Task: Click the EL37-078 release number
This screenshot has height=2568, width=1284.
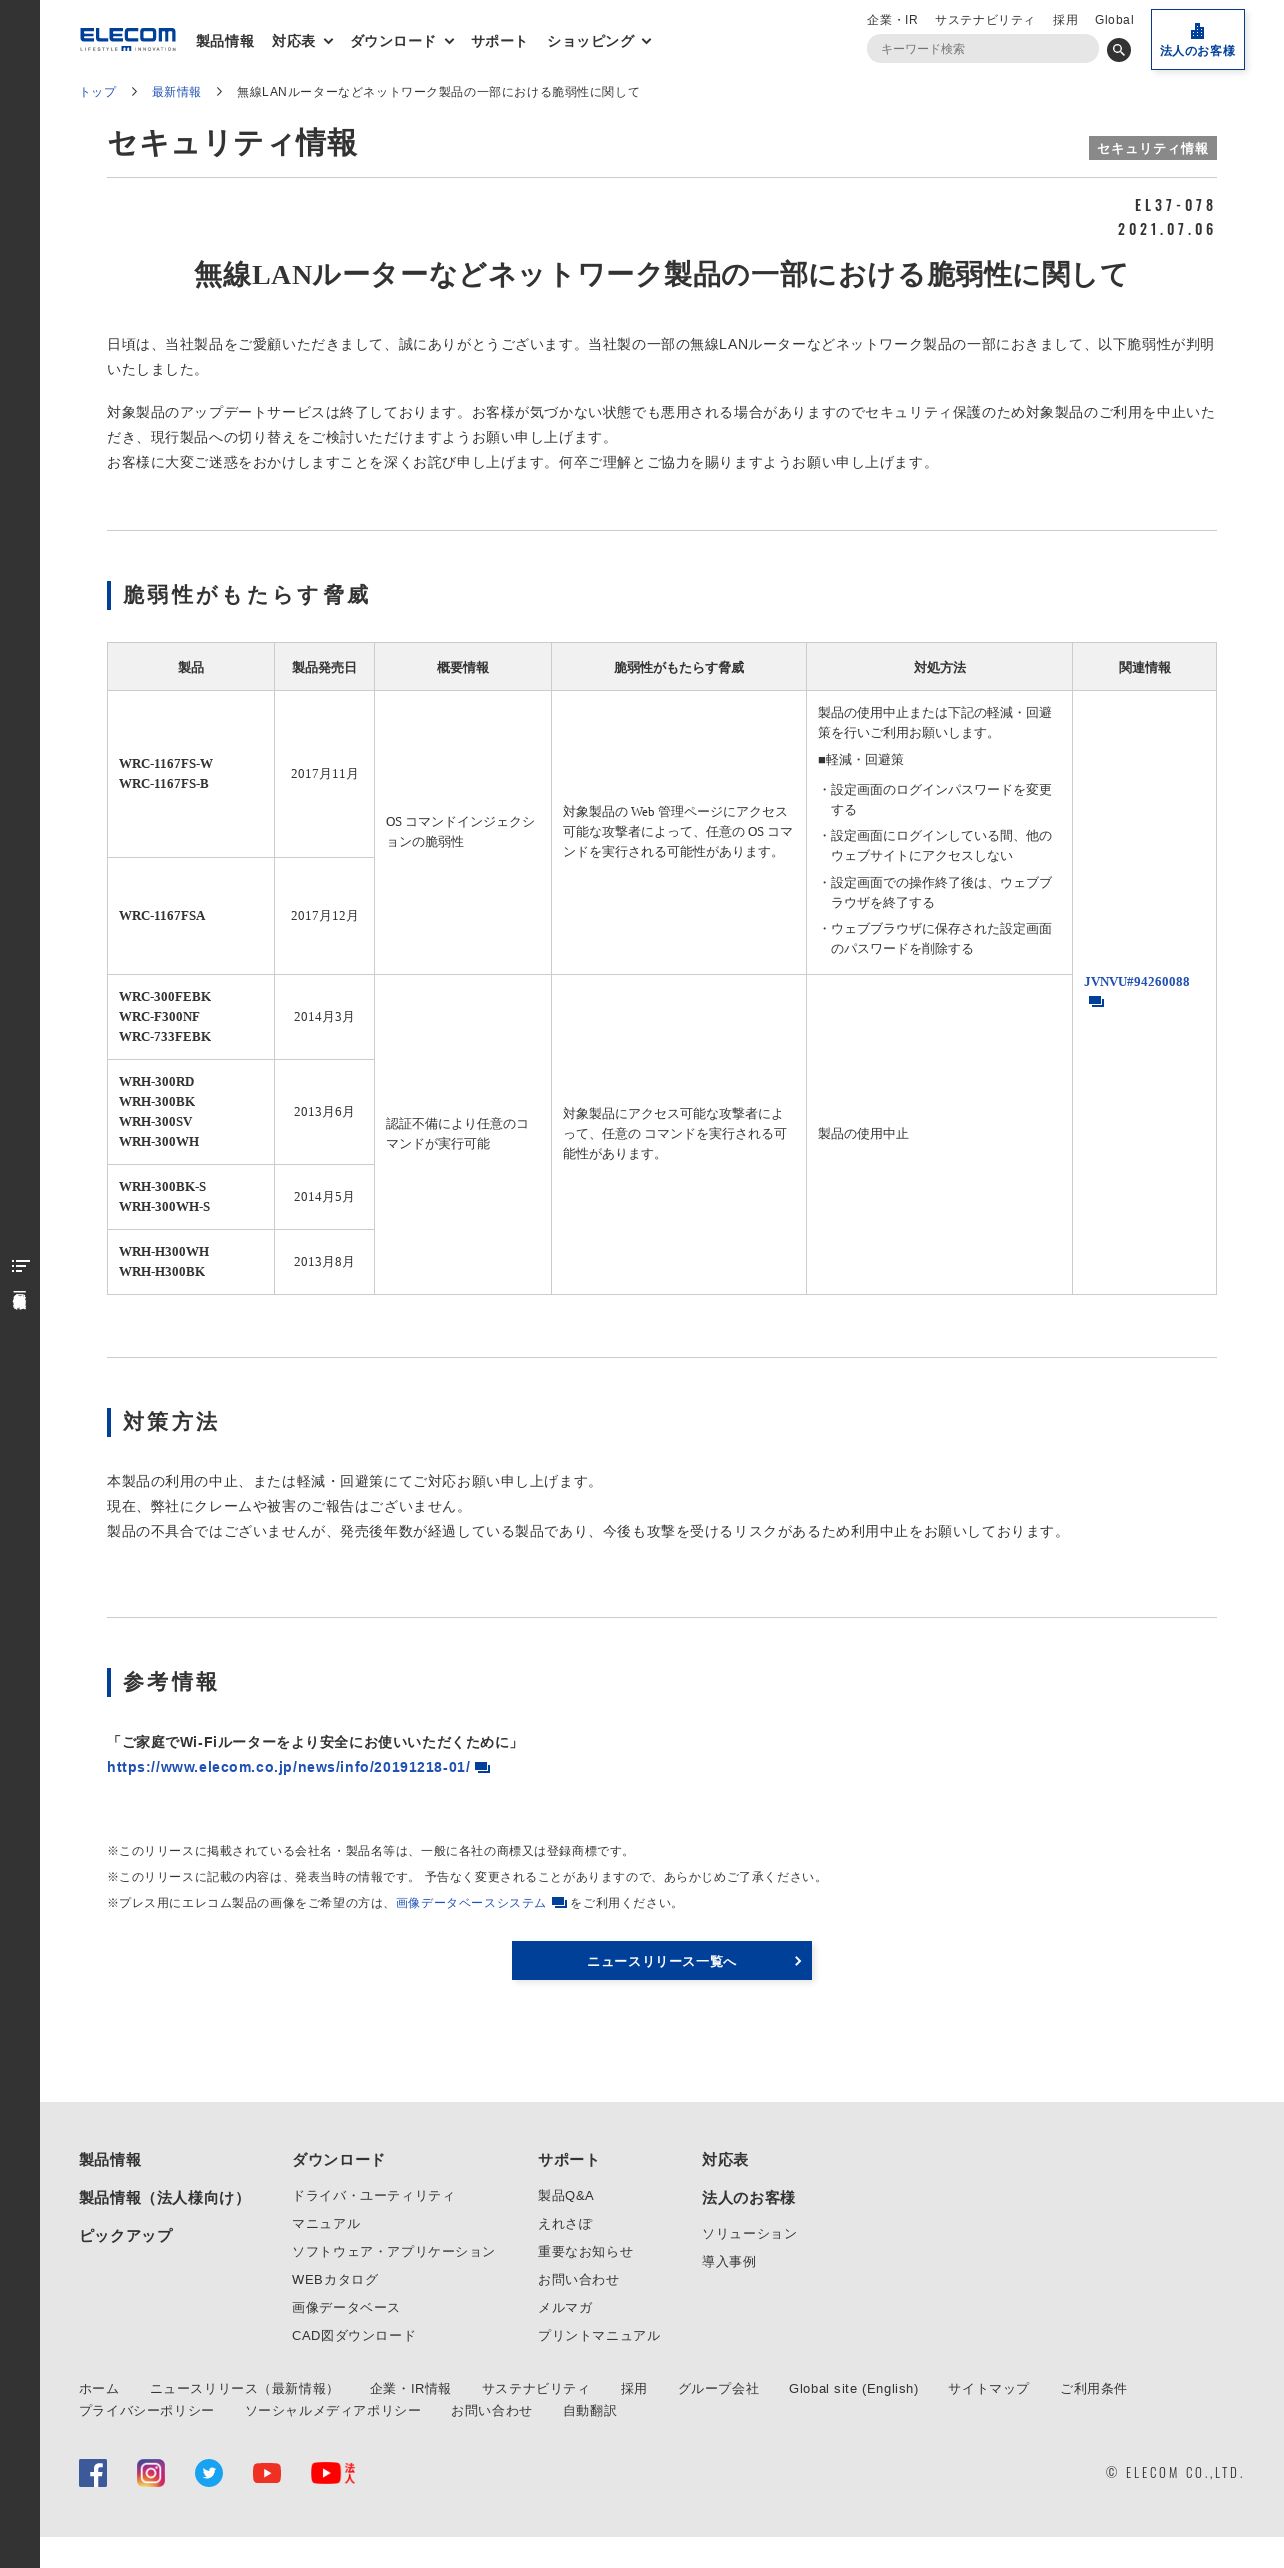Action: [1174, 205]
